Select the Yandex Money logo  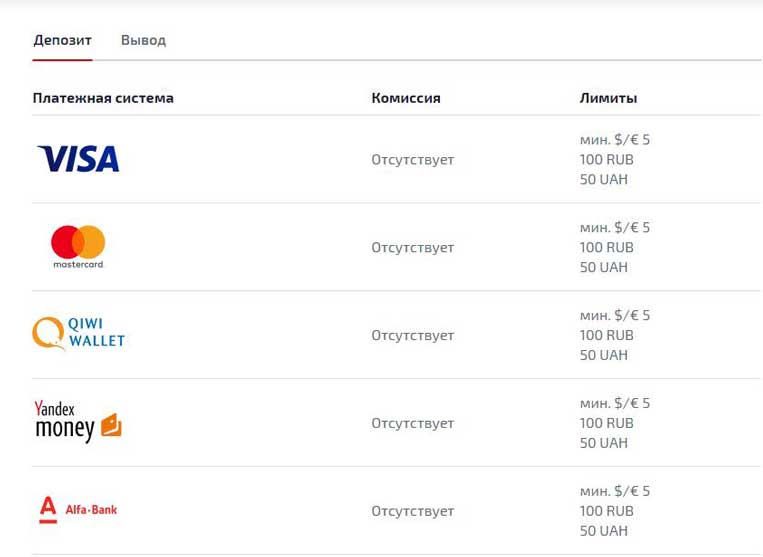(78, 422)
